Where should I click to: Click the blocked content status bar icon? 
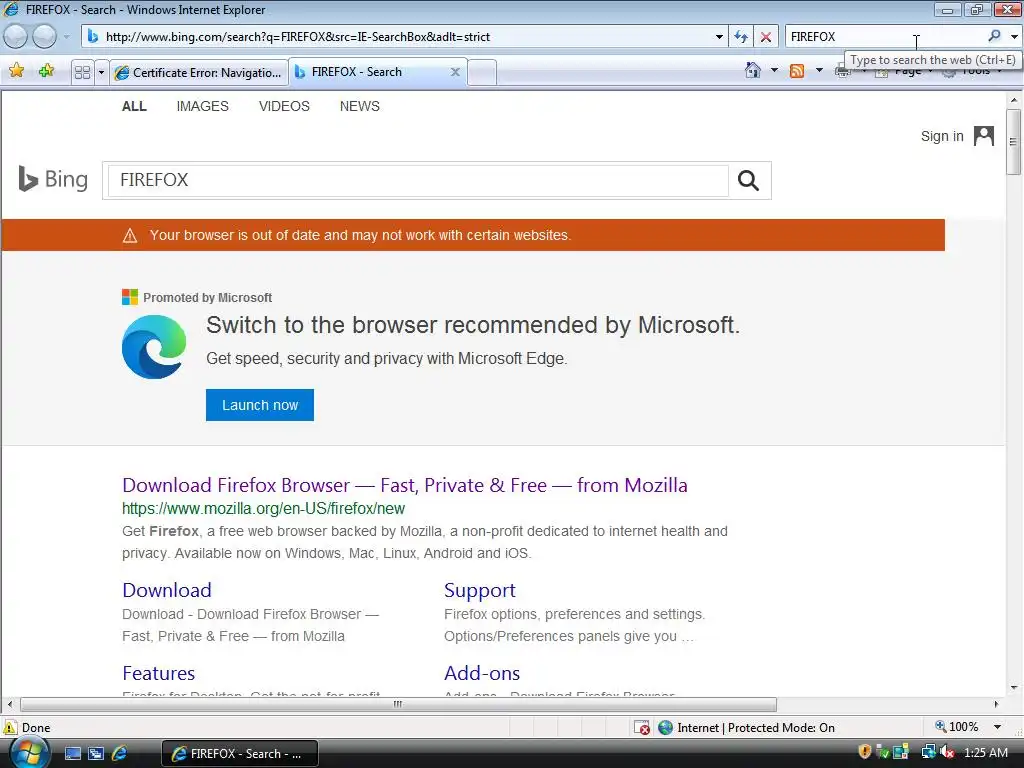(x=643, y=728)
